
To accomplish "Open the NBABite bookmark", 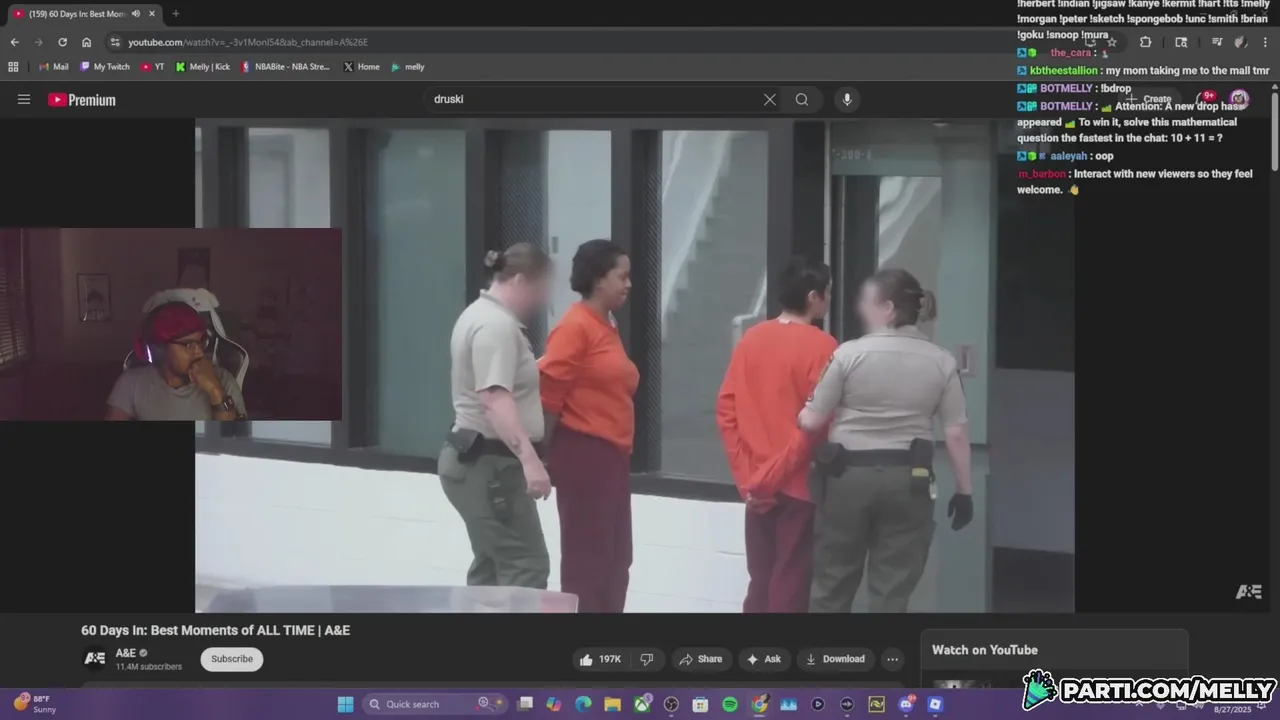I will (x=285, y=67).
